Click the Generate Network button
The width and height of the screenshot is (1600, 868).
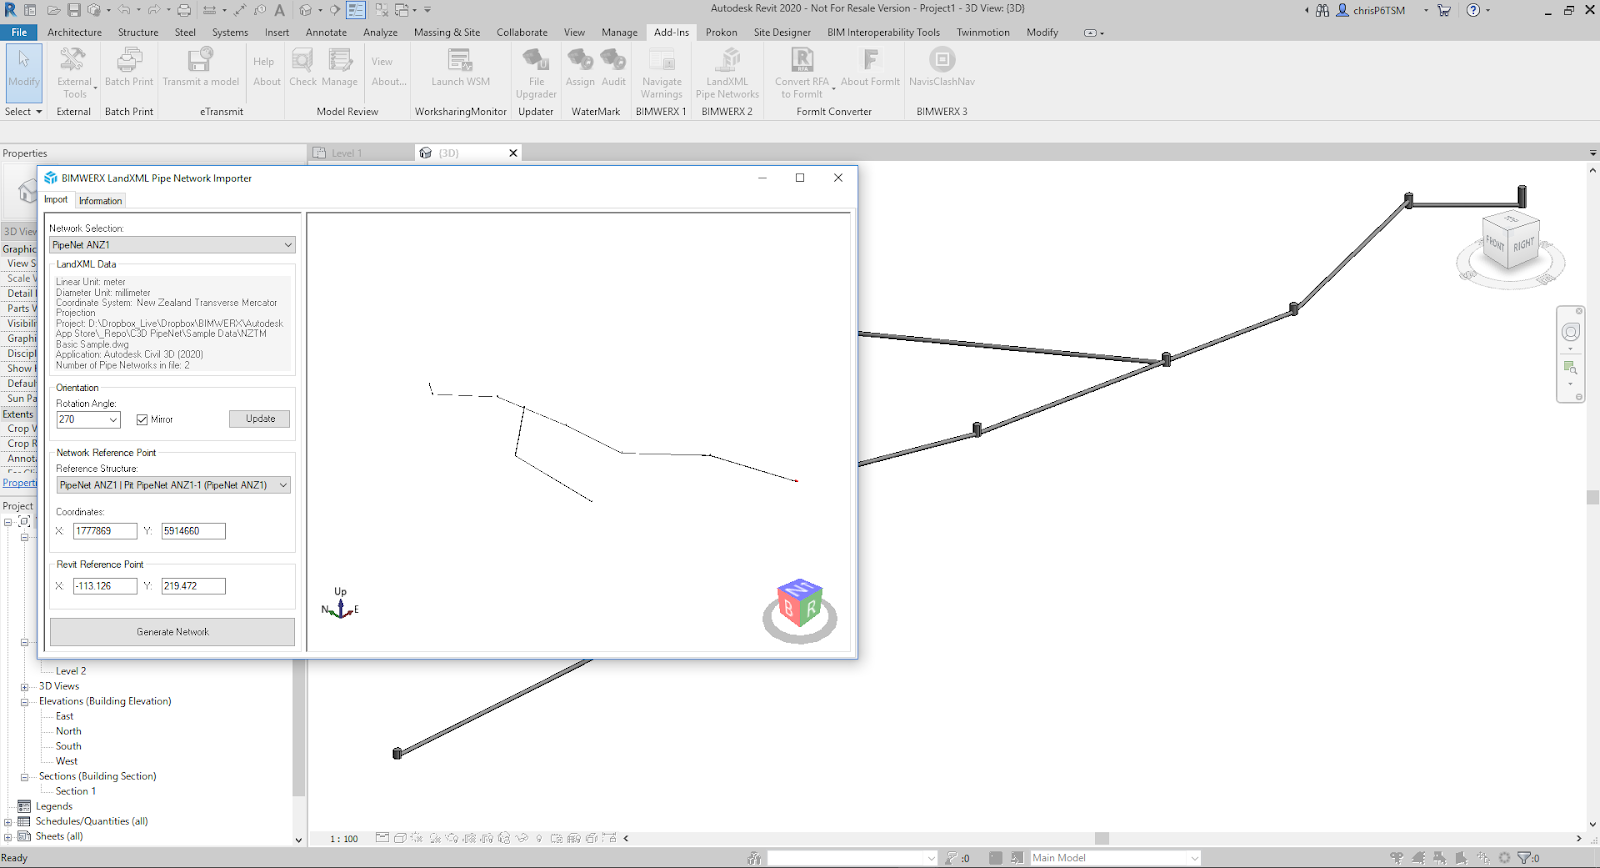[x=172, y=632]
